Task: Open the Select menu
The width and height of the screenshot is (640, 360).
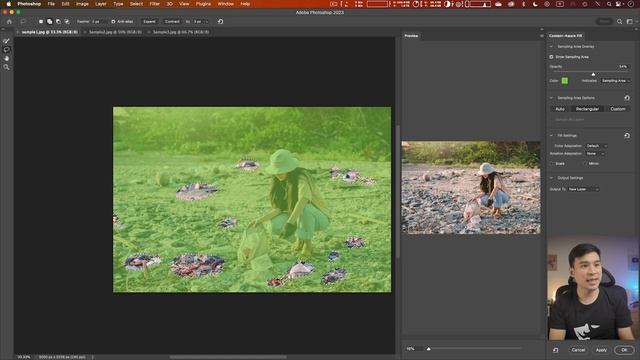Action: [136, 4]
